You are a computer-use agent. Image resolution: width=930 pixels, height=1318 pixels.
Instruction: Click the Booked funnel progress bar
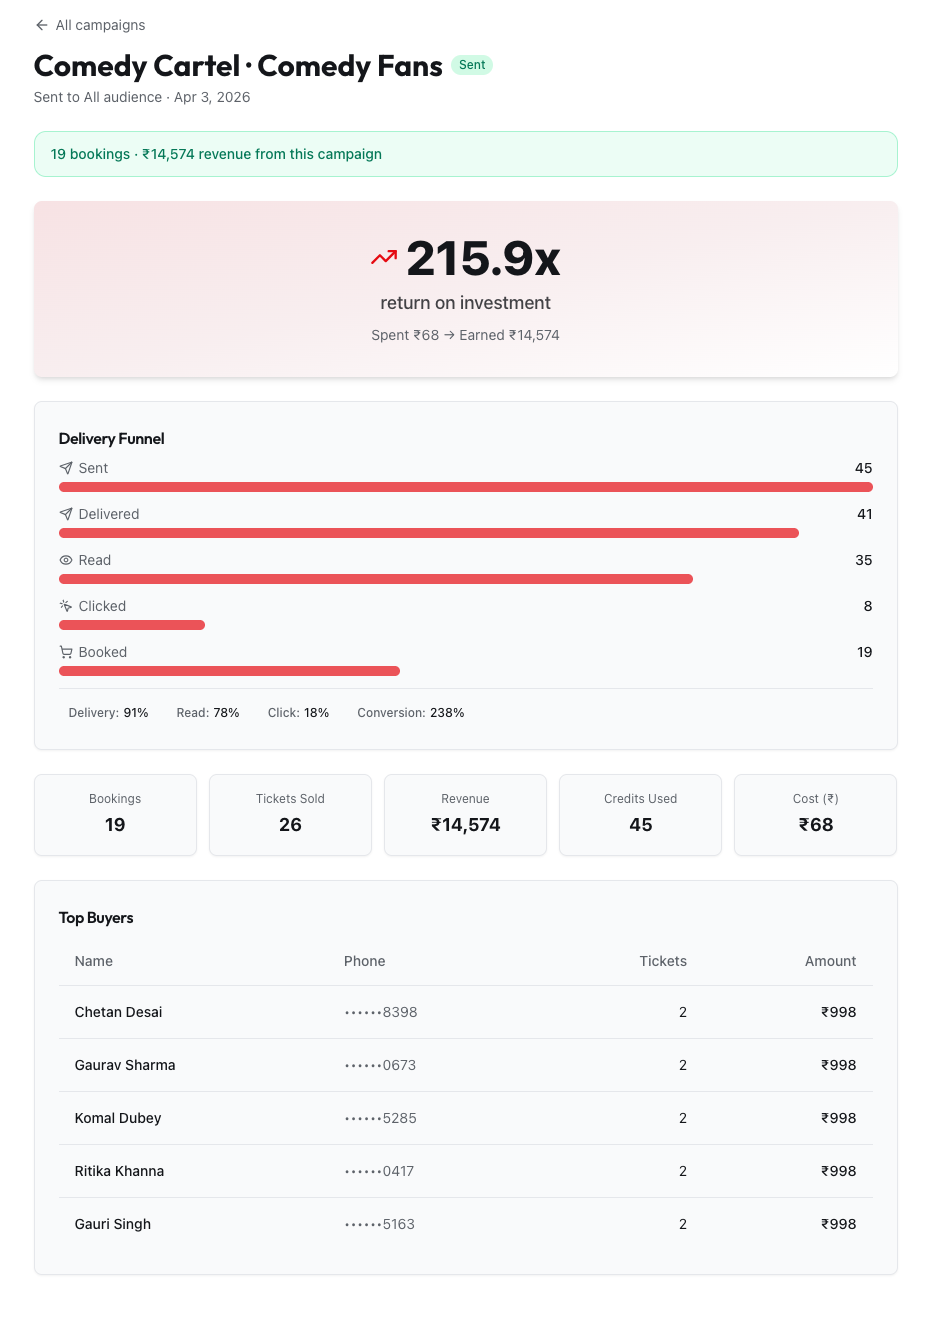229,671
